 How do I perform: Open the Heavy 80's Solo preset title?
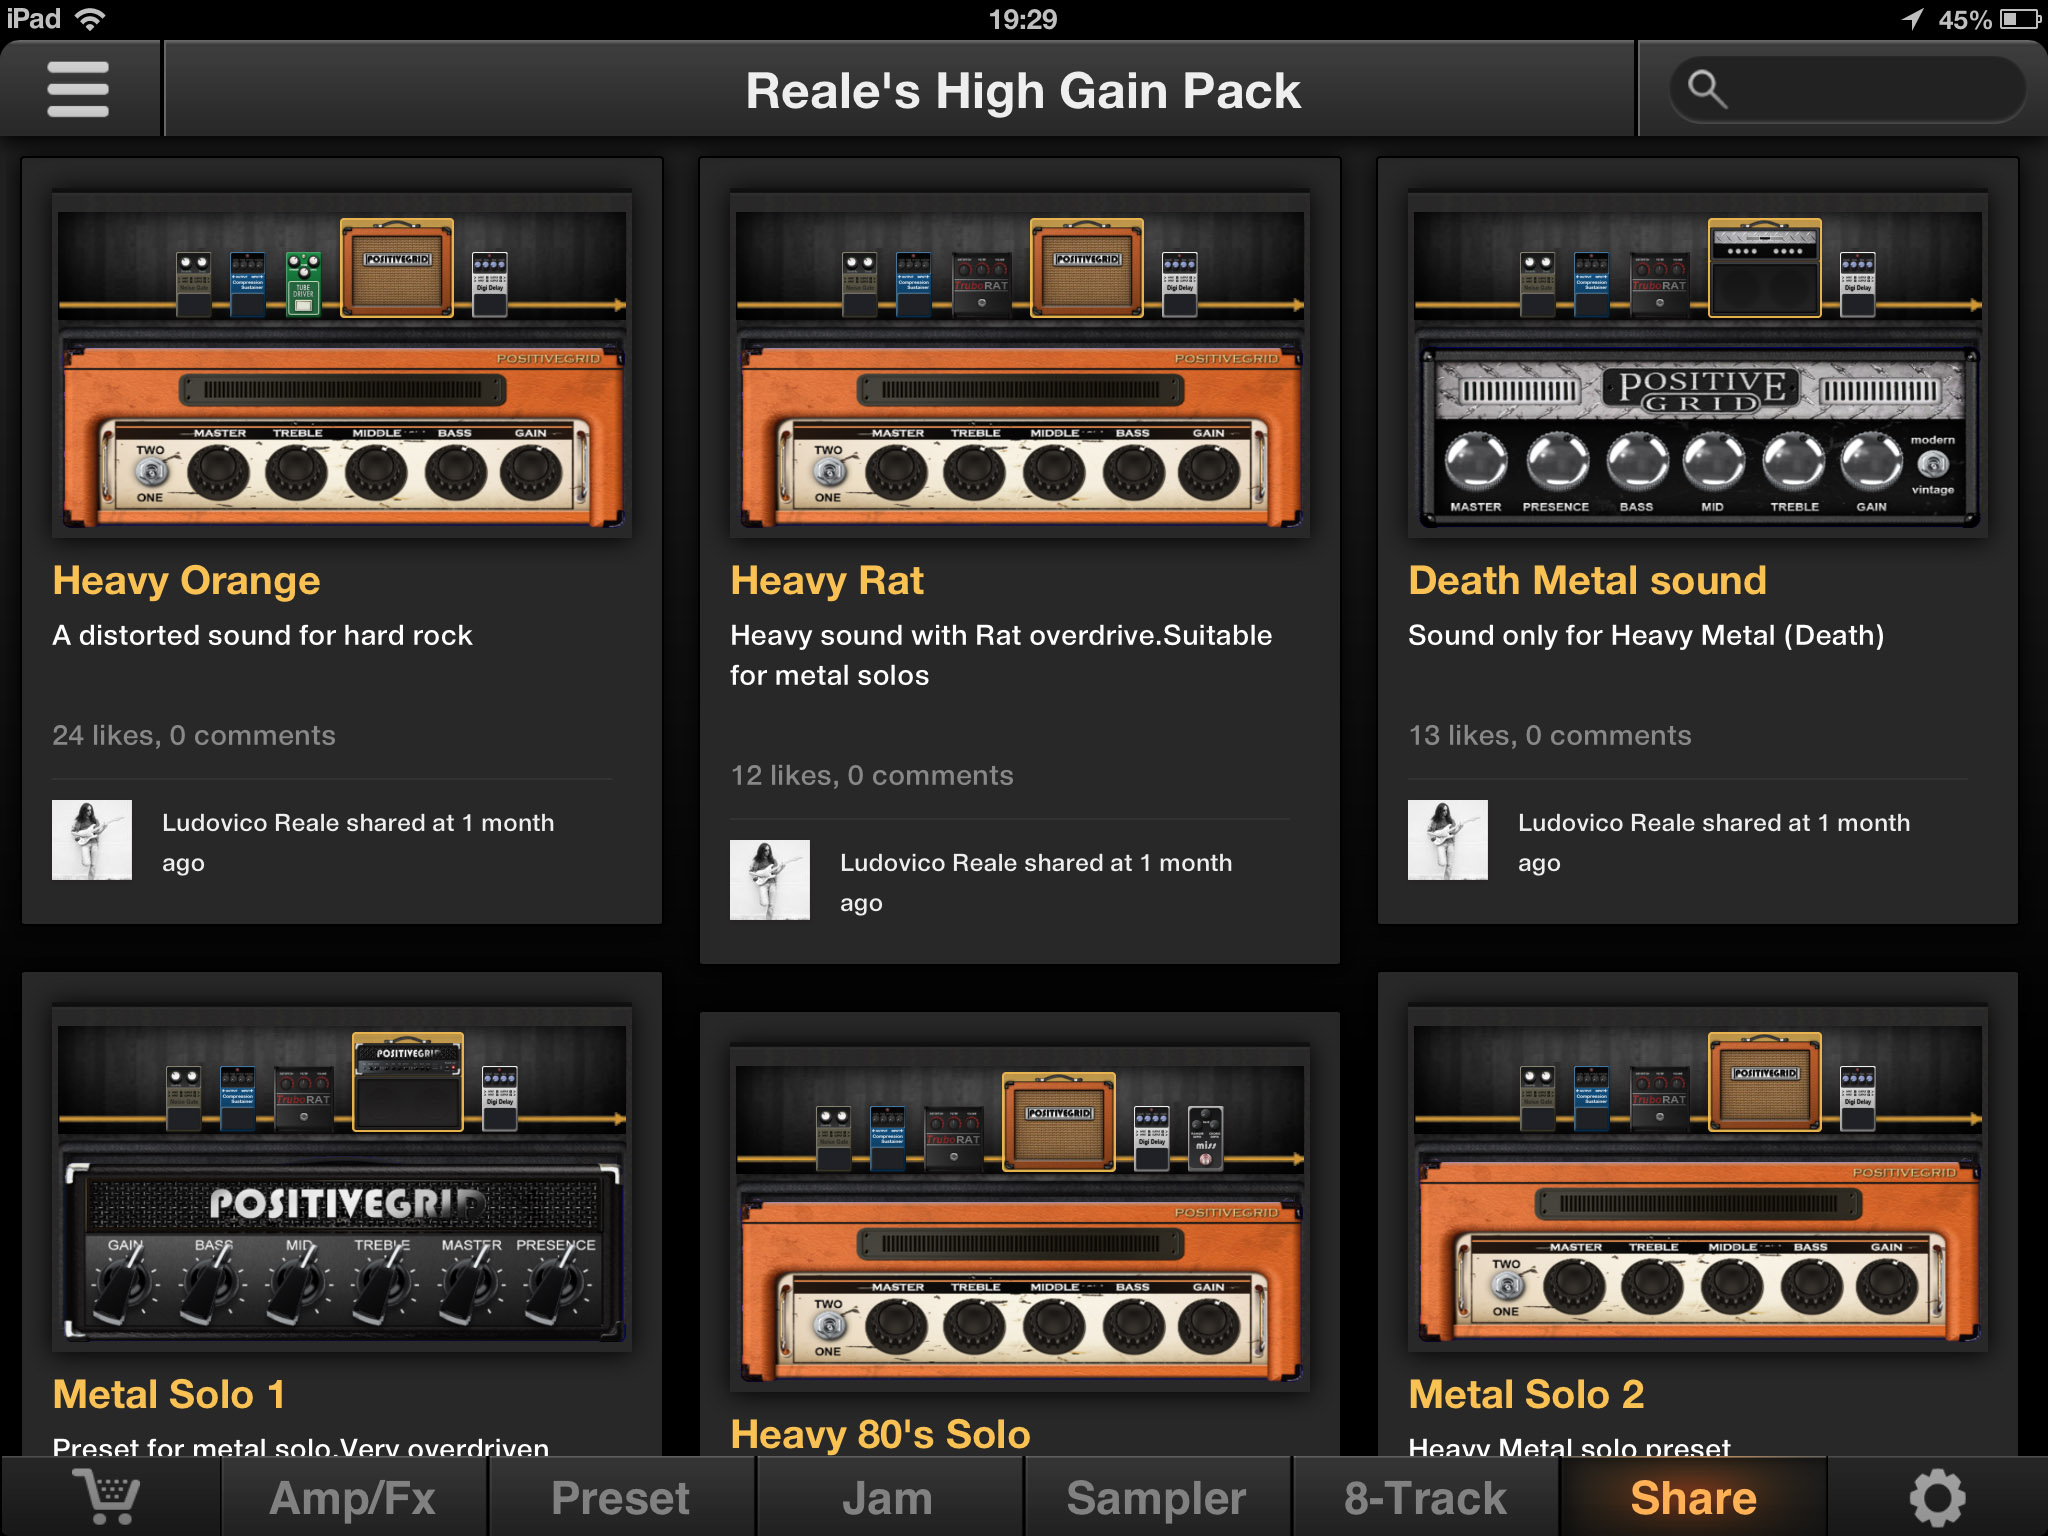click(880, 1434)
